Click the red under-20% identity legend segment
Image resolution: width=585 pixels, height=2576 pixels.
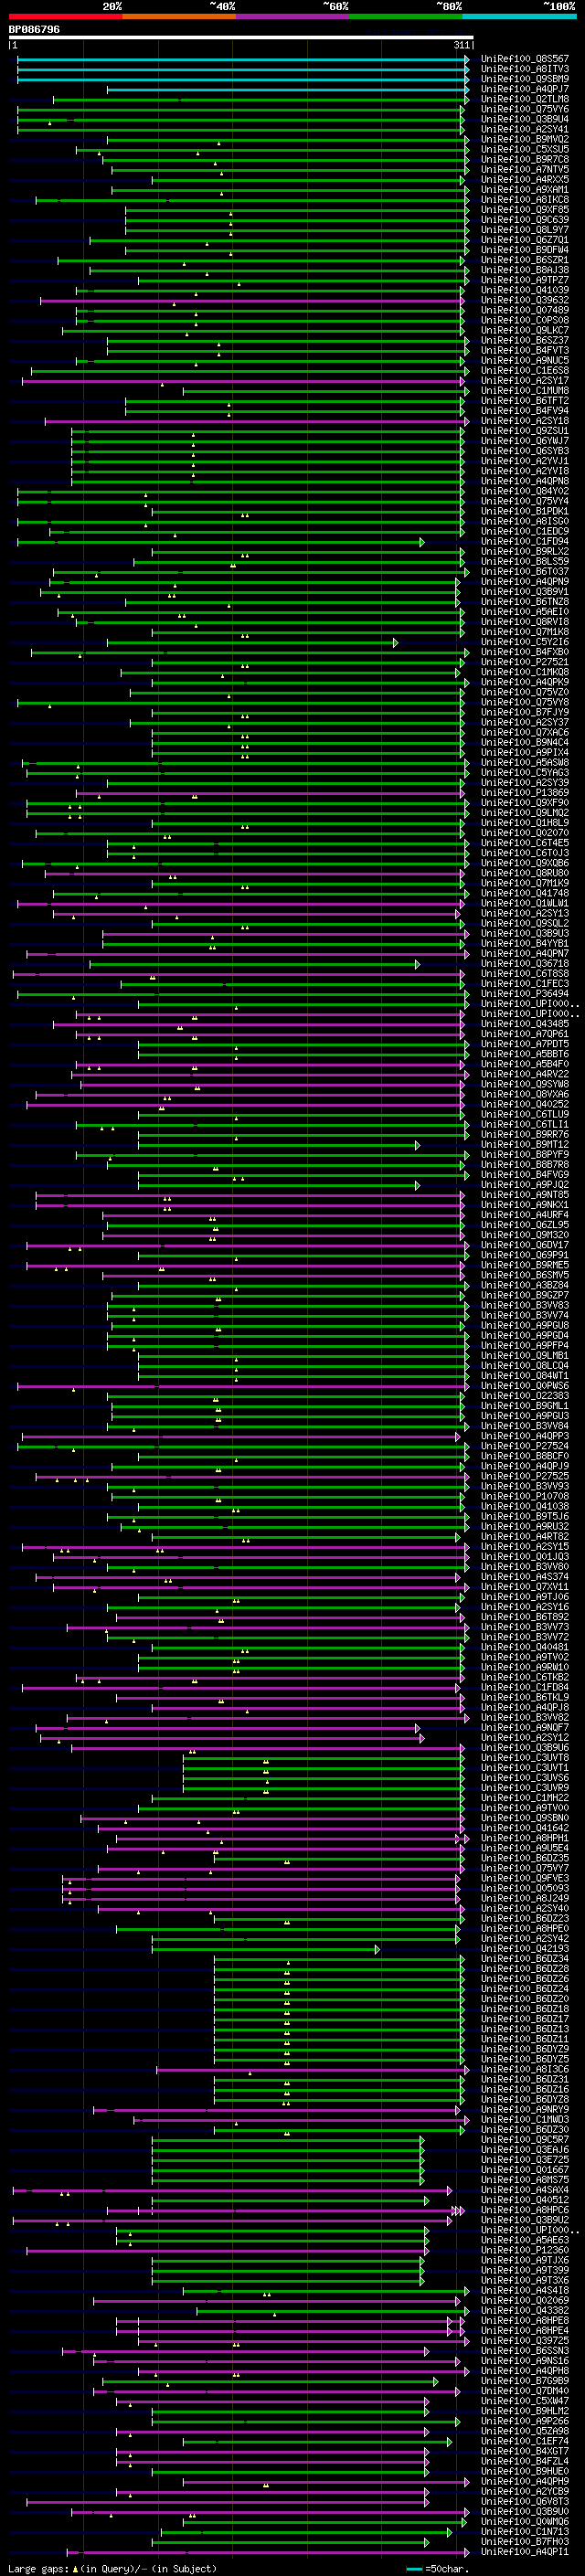pos(65,16)
